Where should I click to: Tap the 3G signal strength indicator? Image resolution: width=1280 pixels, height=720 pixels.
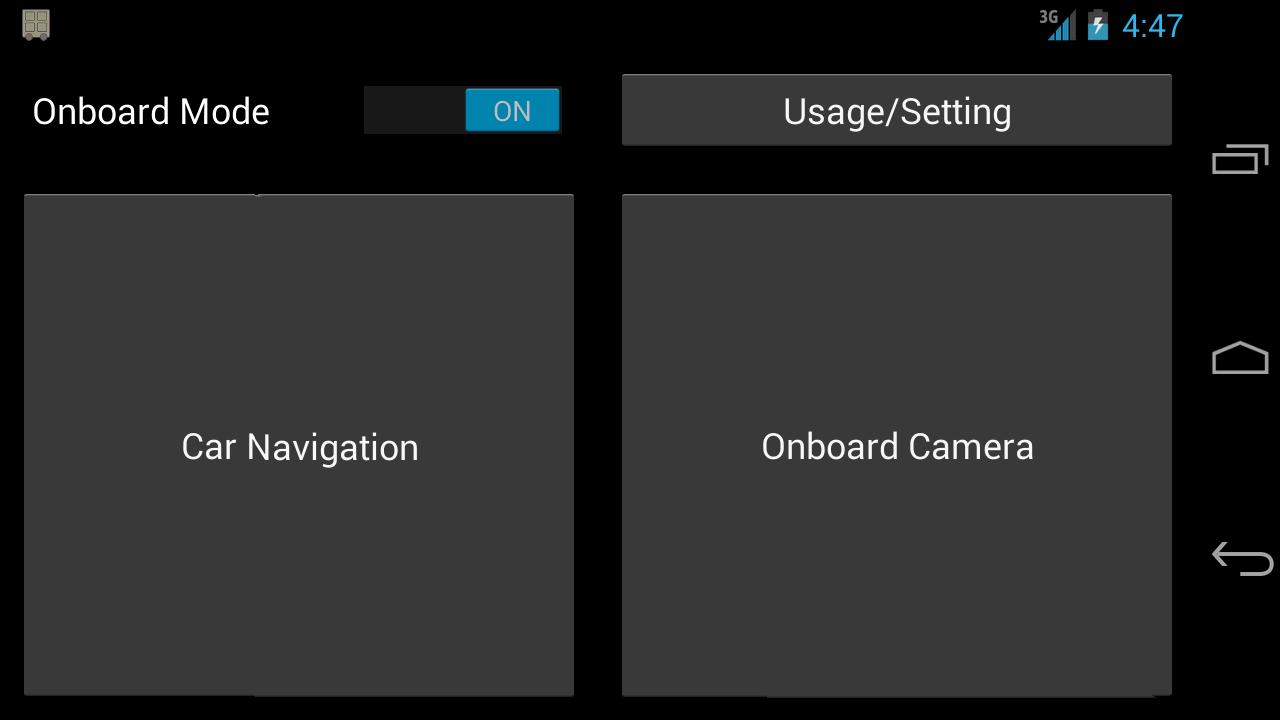point(1064,27)
